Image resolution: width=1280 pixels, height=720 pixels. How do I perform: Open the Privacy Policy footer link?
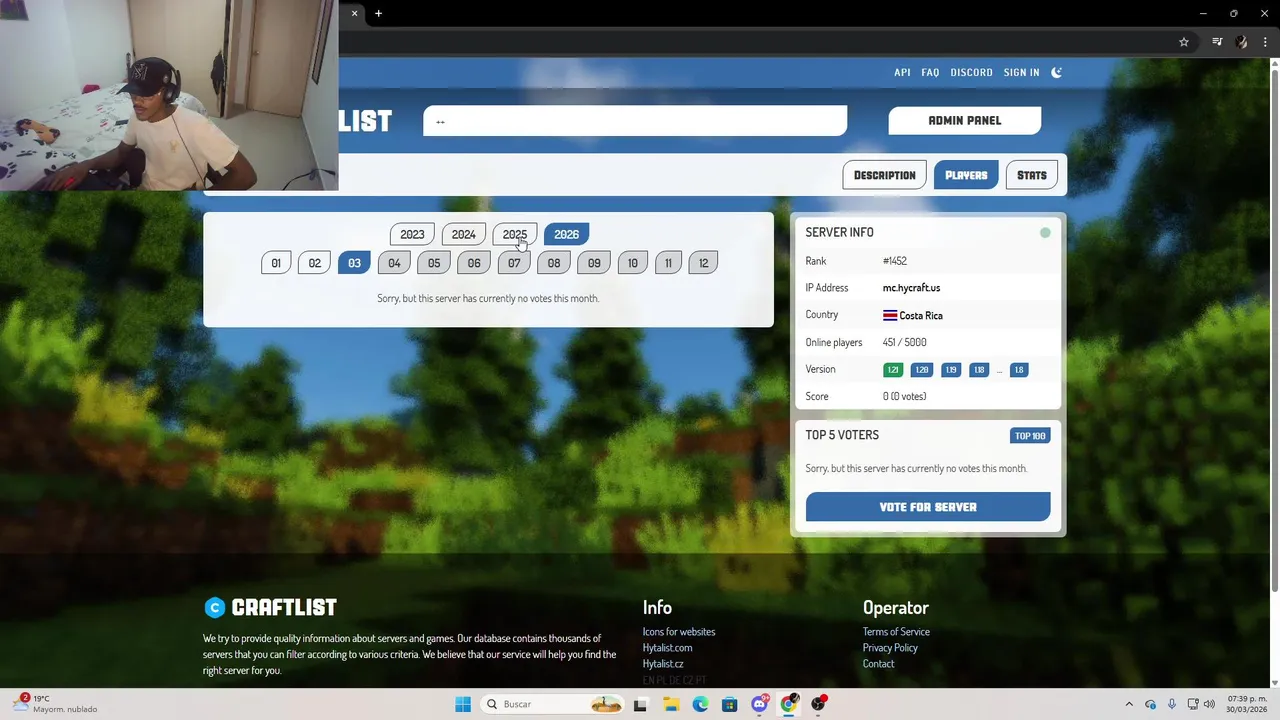pyautogui.click(x=890, y=648)
